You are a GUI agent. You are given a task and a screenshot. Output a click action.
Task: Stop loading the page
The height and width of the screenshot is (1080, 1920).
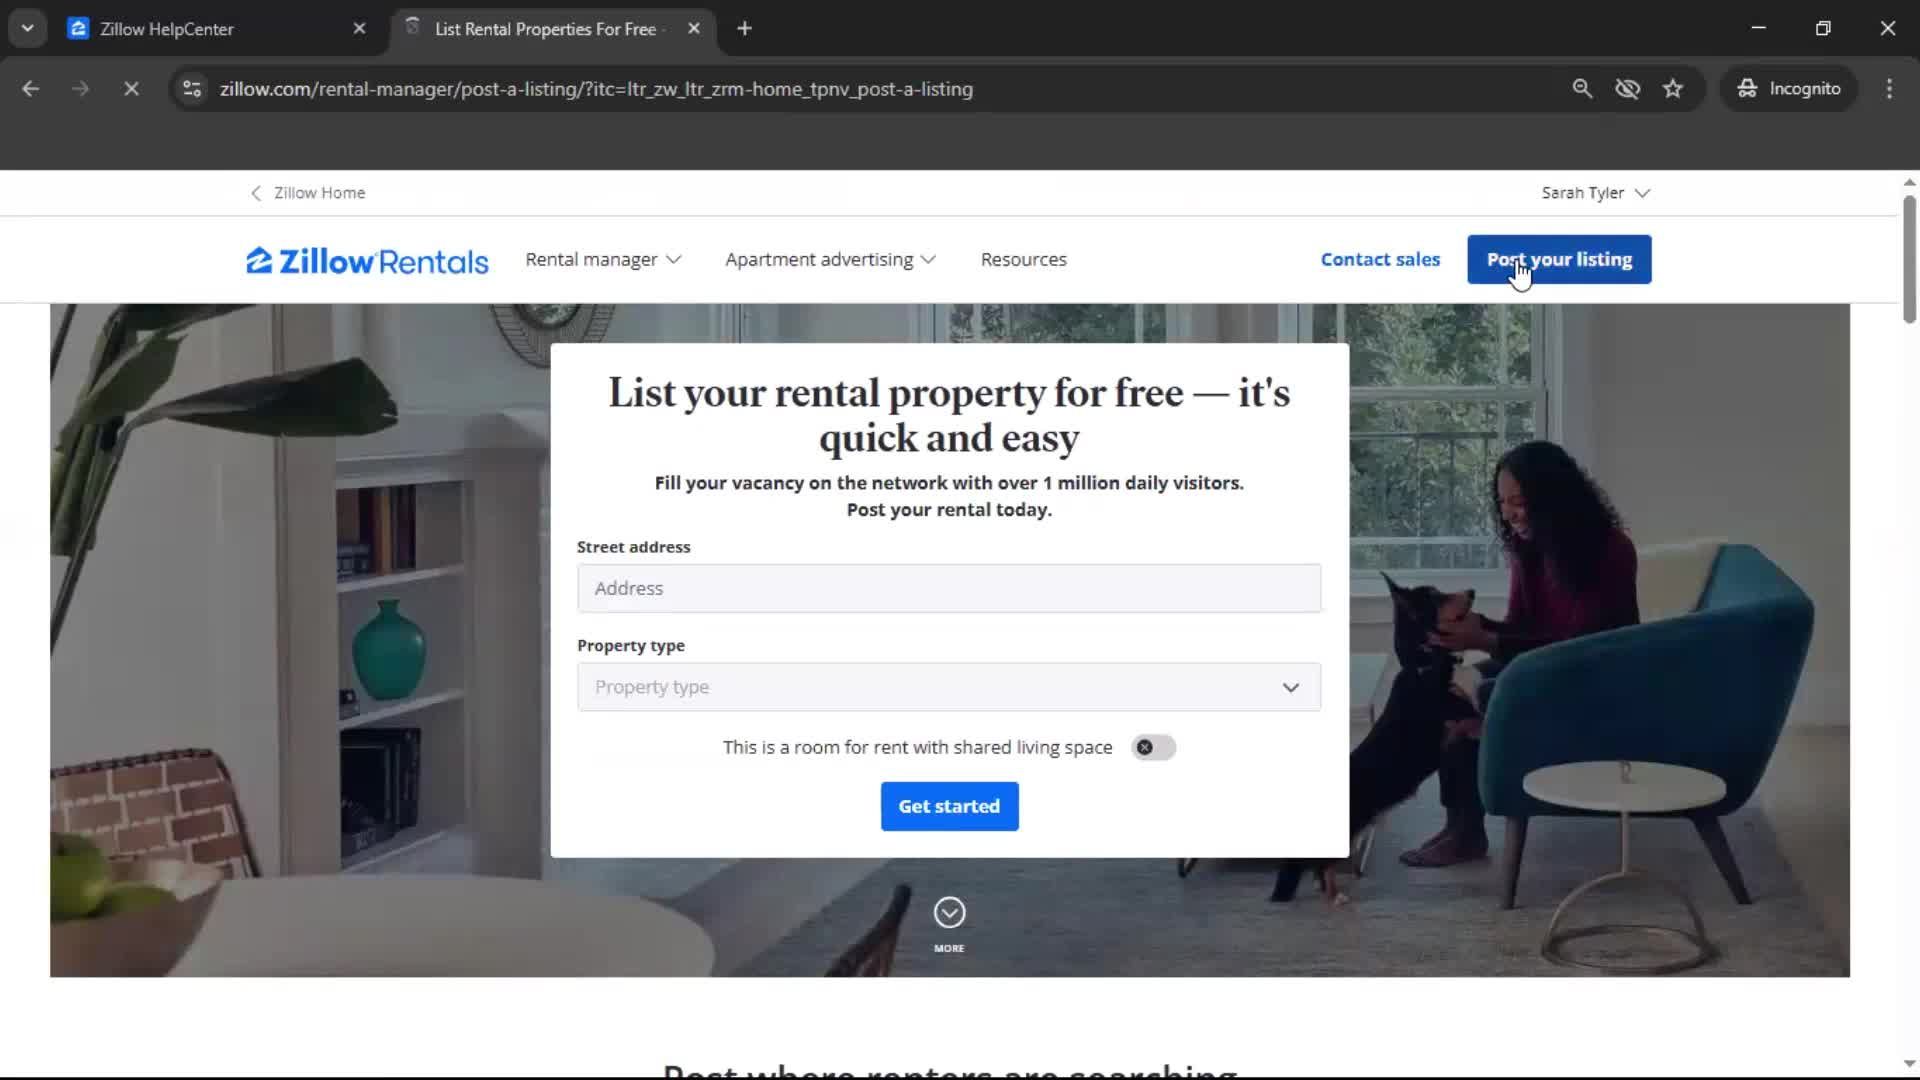tap(131, 89)
